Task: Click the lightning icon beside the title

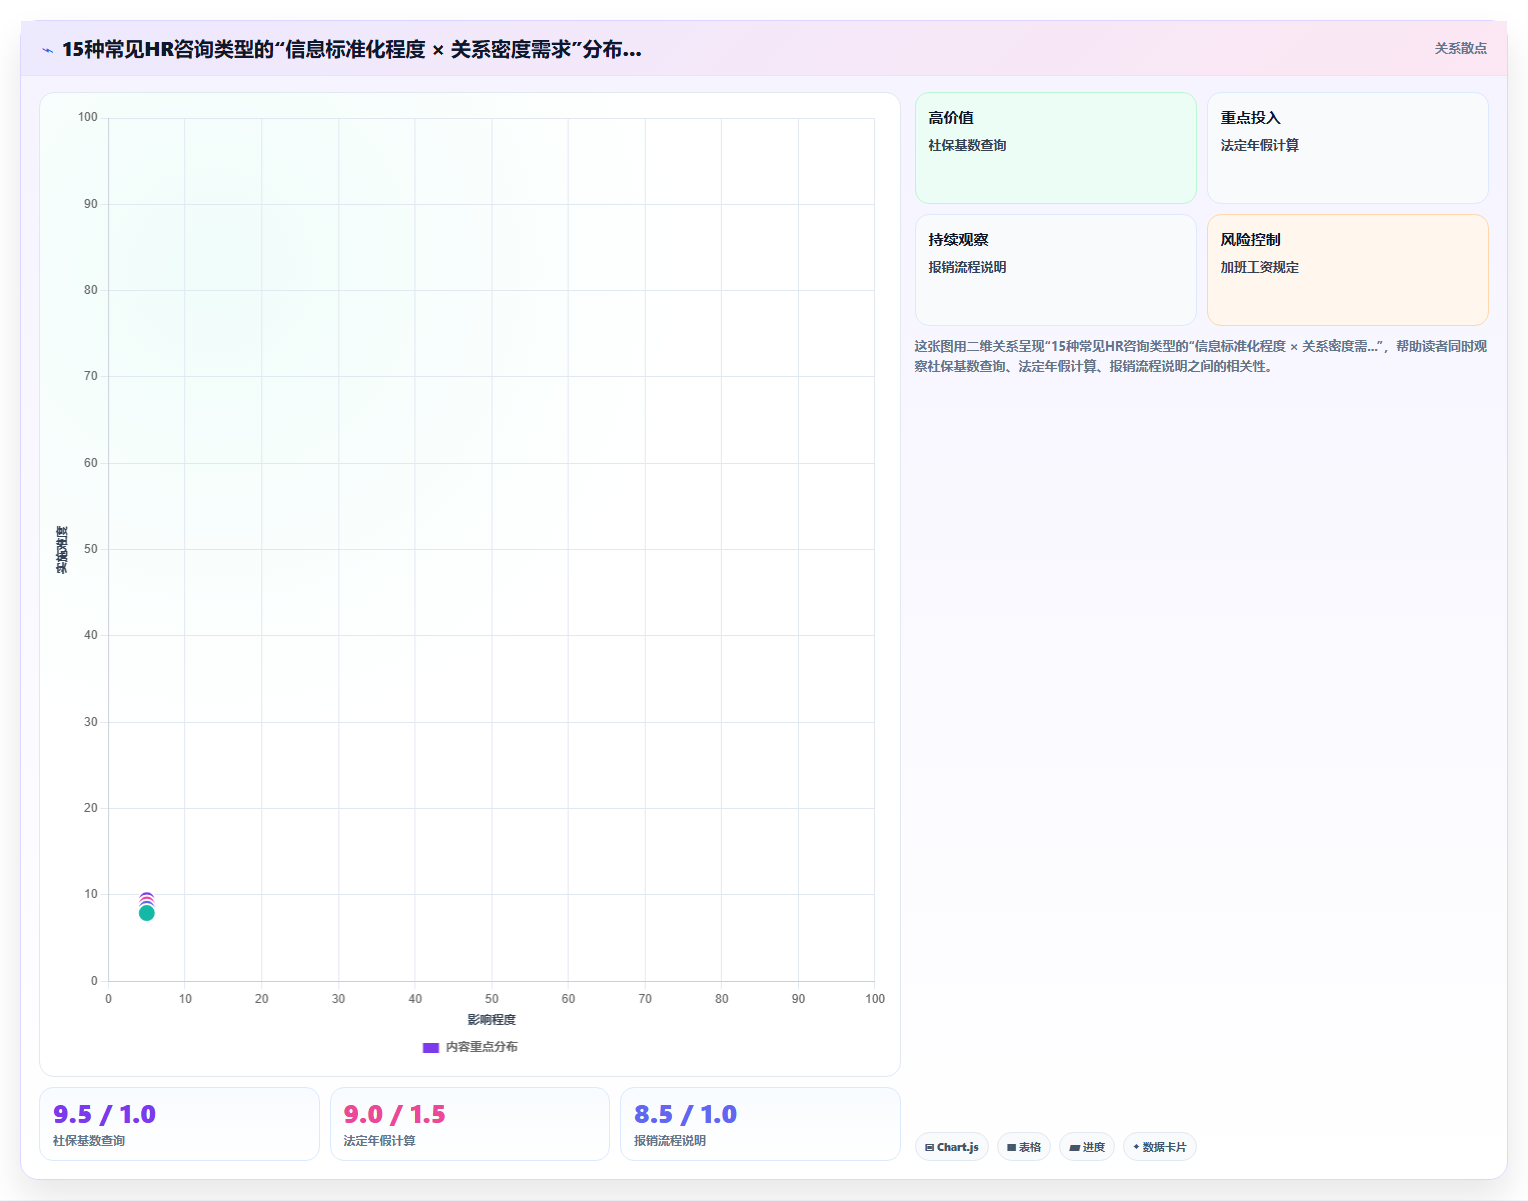Action: (47, 50)
